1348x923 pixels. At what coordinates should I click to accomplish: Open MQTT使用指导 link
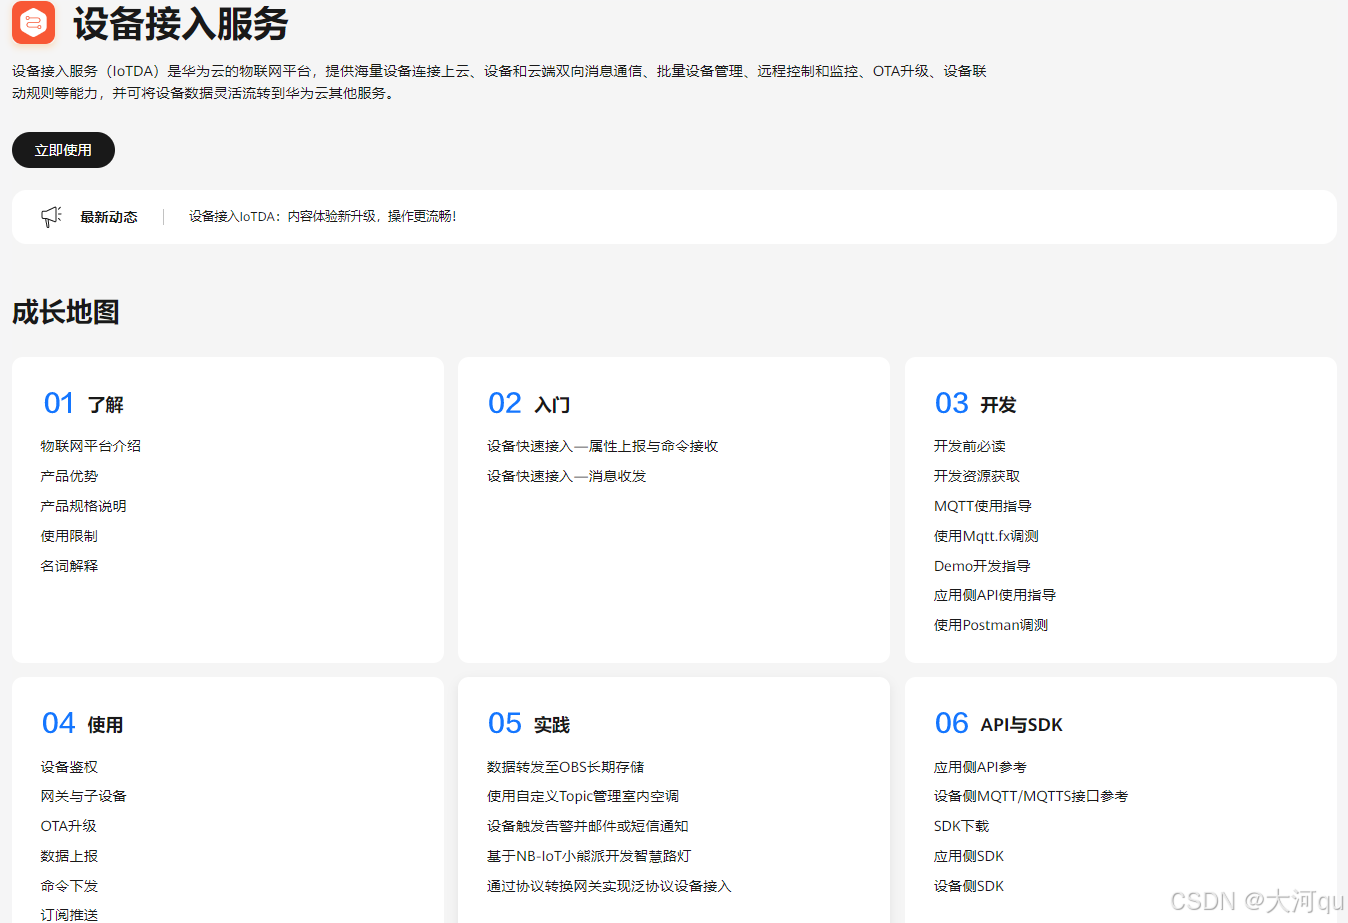pyautogui.click(x=983, y=506)
